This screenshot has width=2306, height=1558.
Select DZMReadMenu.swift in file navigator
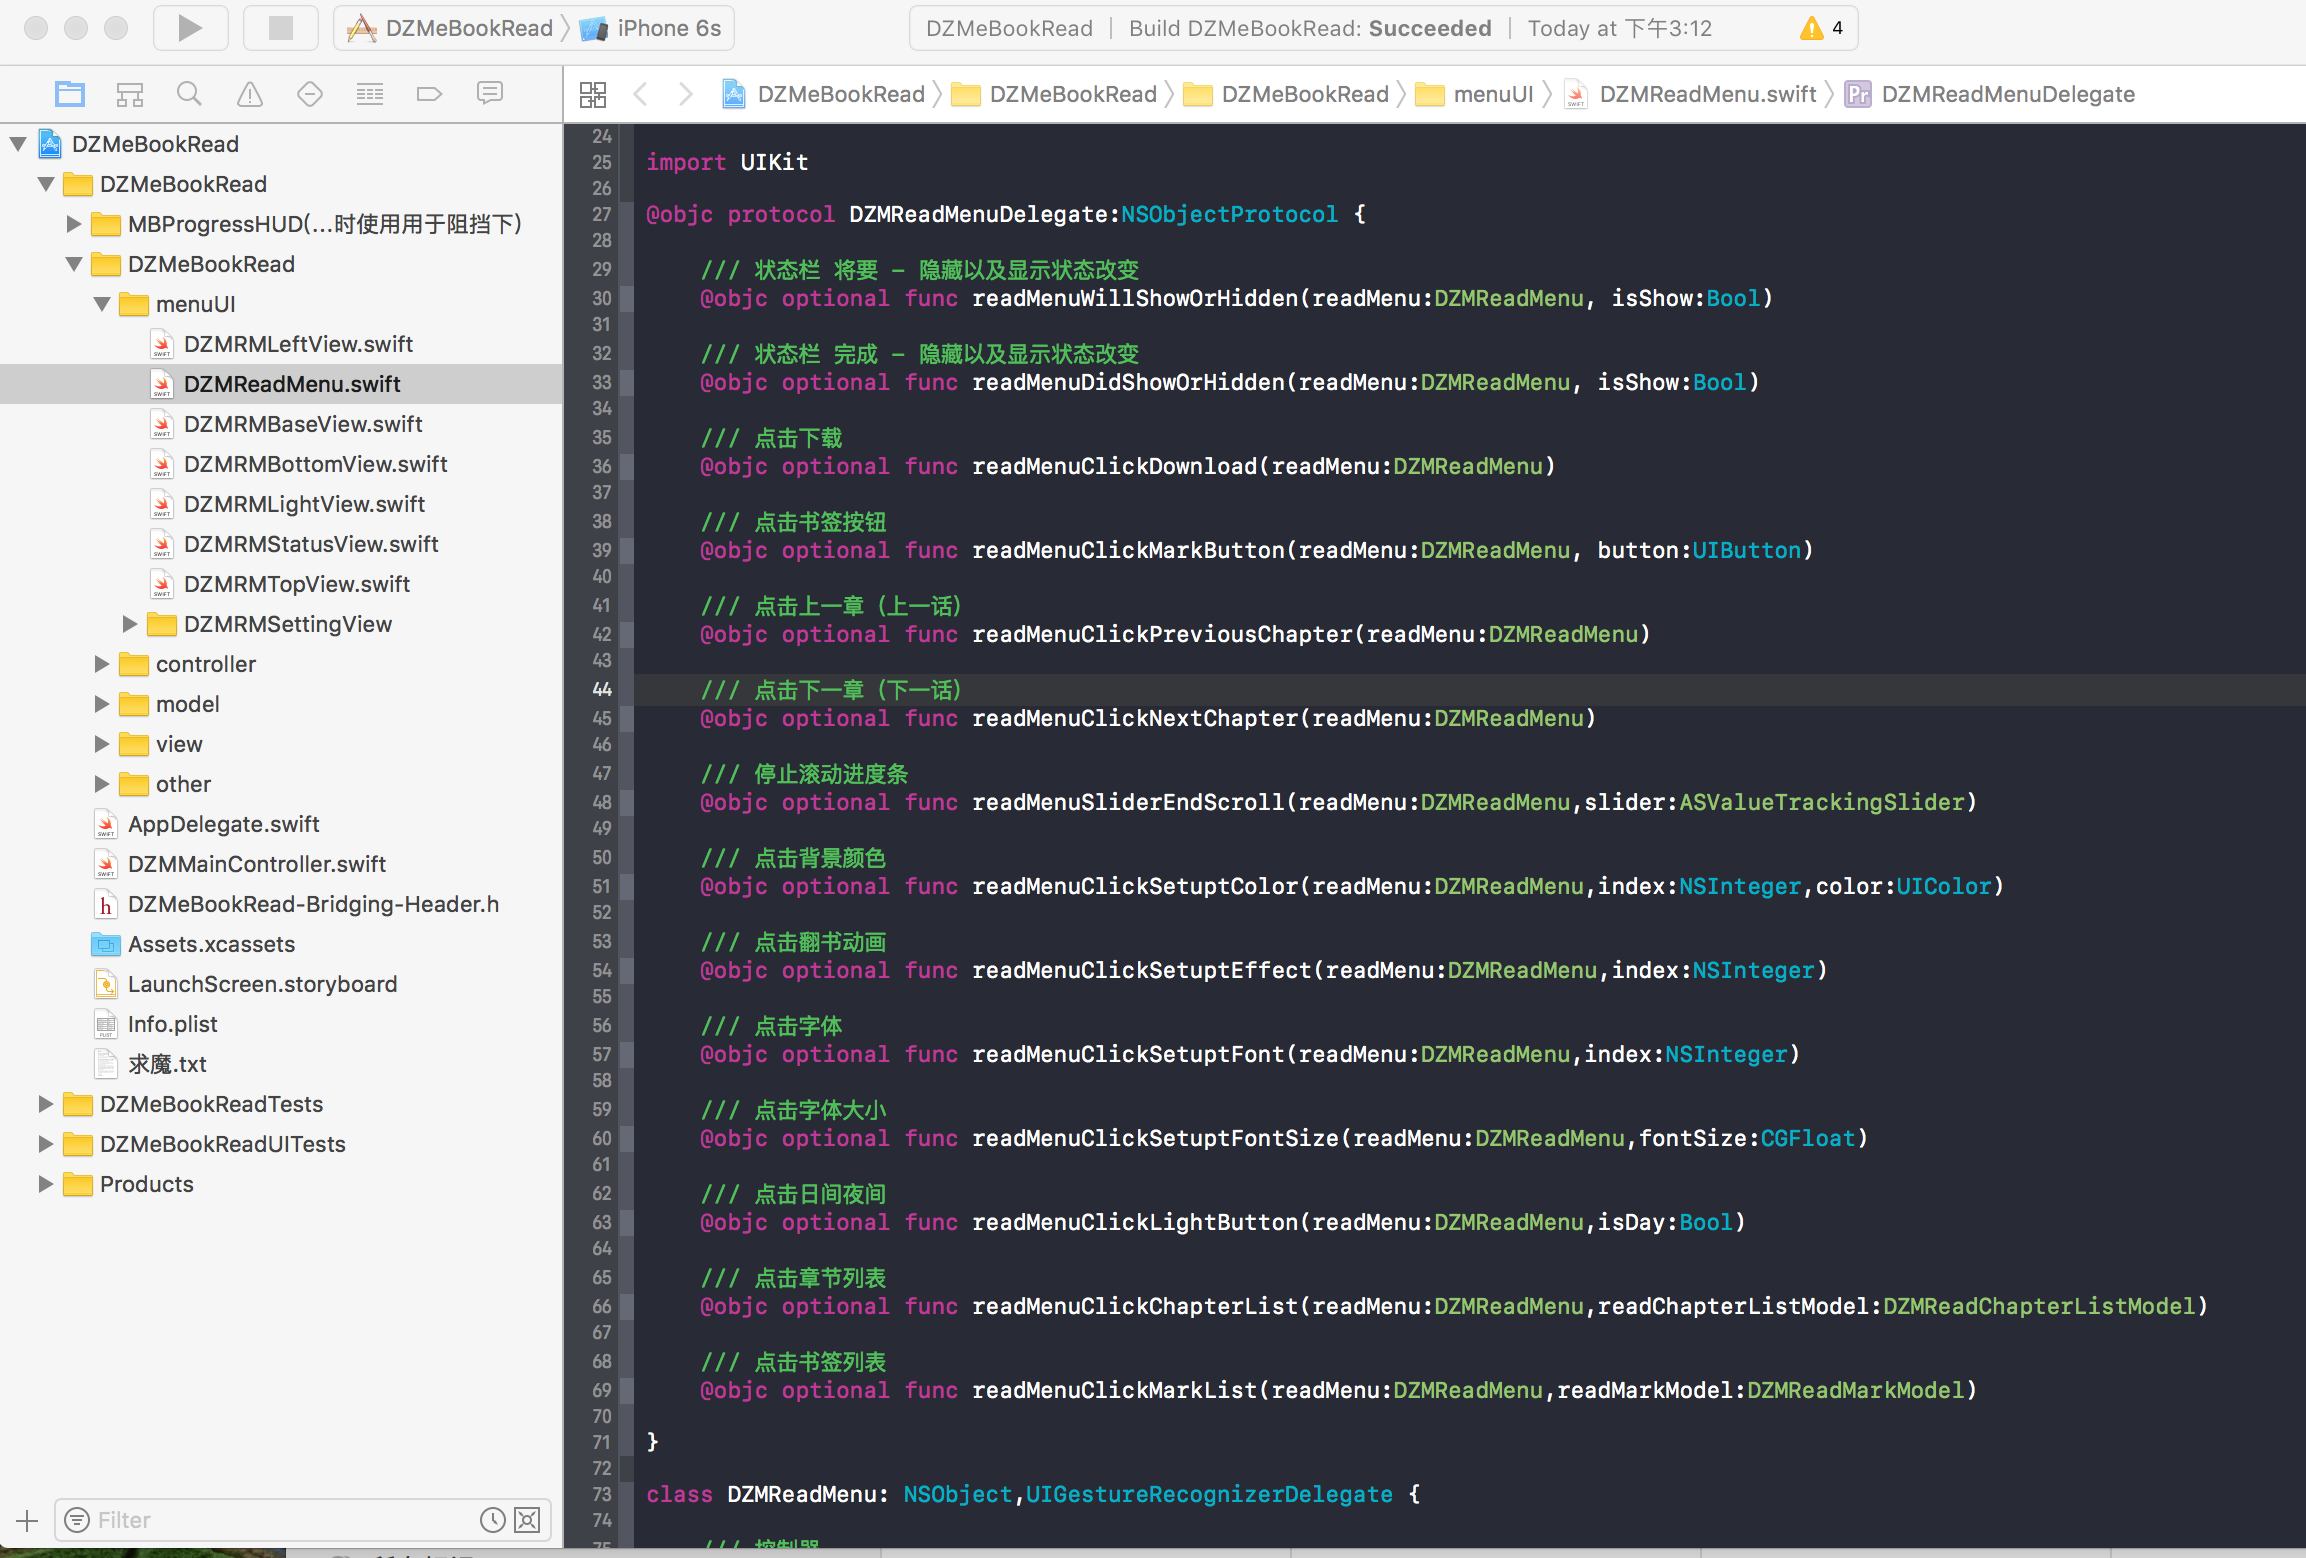point(292,383)
